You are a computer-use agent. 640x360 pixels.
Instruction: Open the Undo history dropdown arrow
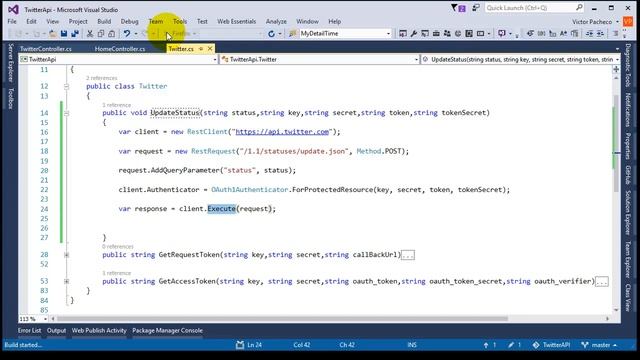tap(136, 34)
